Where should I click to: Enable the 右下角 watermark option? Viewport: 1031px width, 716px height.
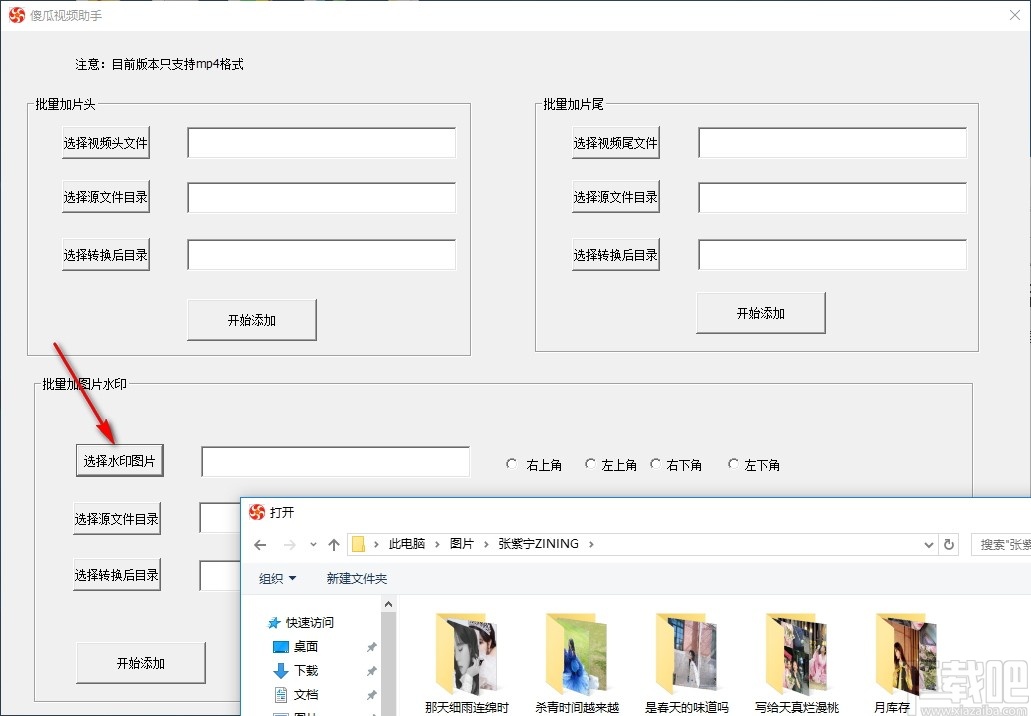[x=655, y=464]
